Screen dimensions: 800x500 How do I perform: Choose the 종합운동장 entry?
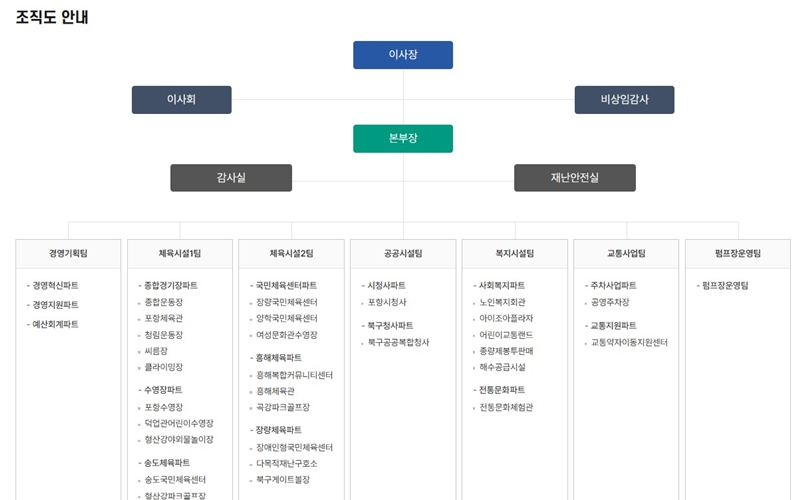[163, 302]
